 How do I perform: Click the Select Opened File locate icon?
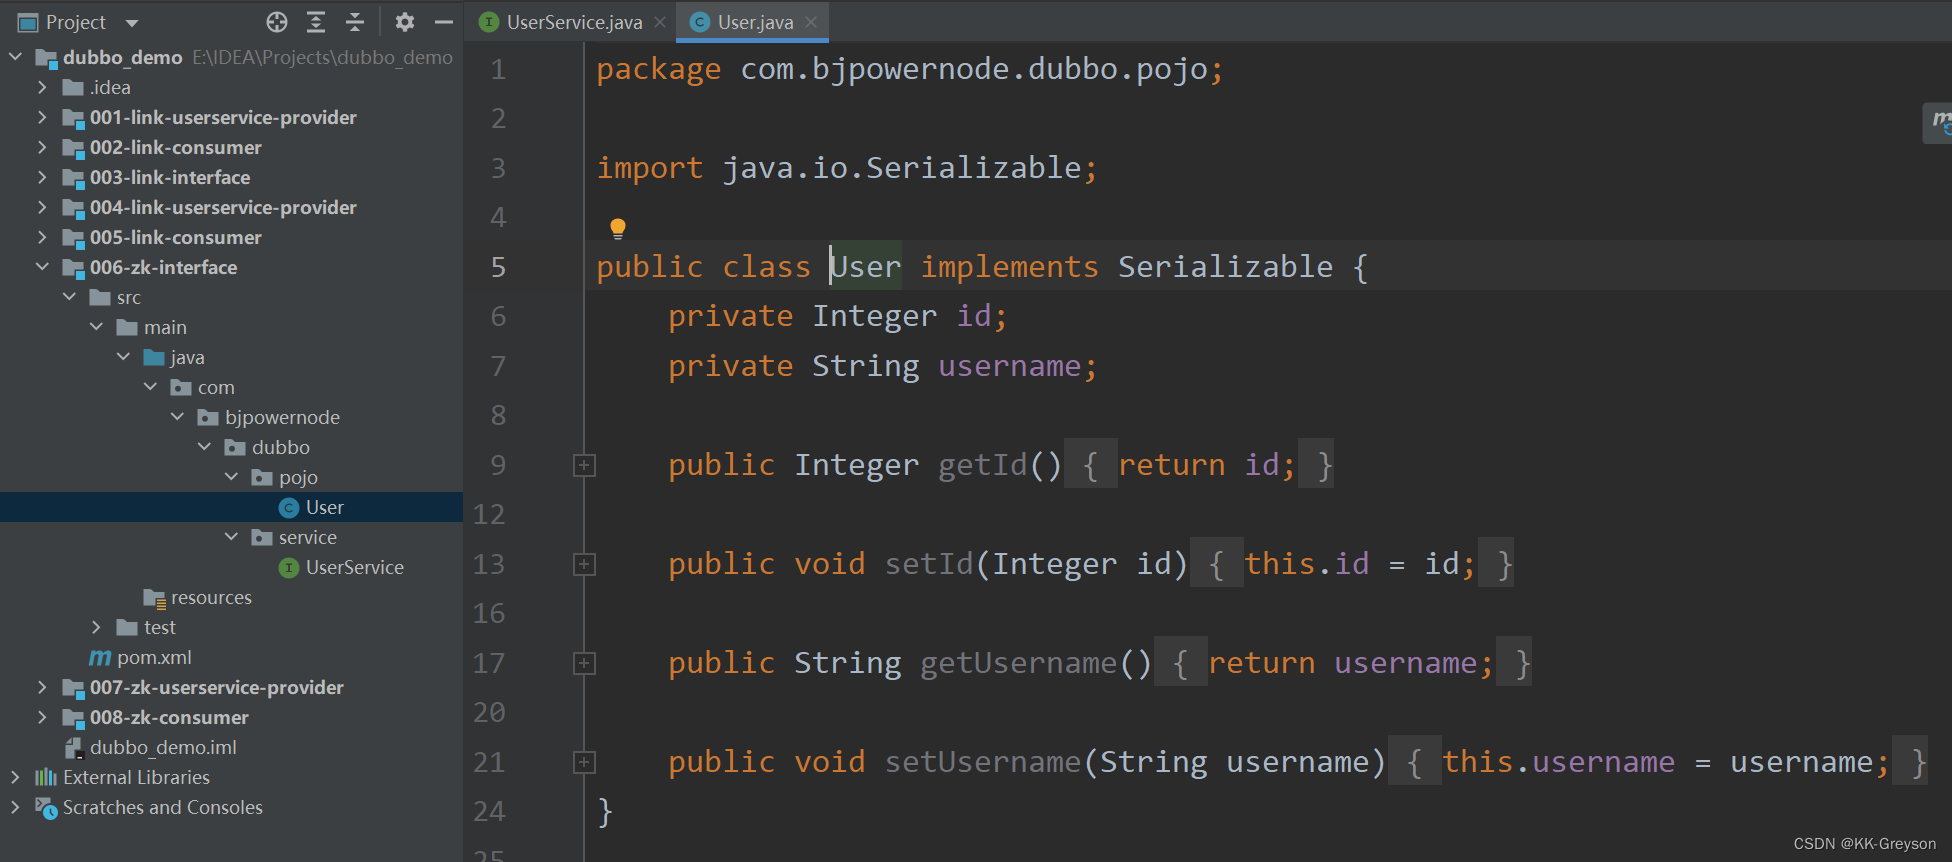point(277,22)
